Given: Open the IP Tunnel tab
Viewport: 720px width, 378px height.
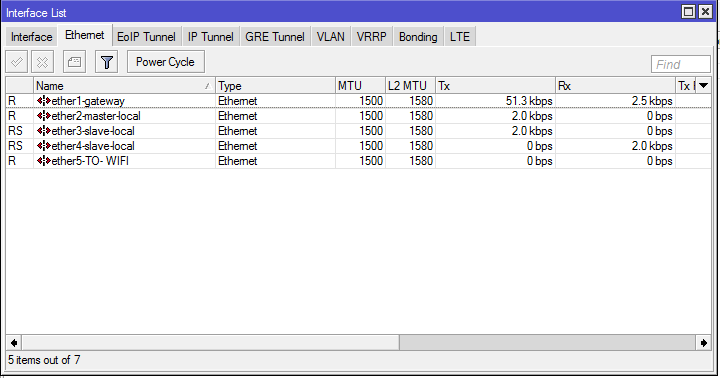Looking at the screenshot, I should [x=210, y=37].
